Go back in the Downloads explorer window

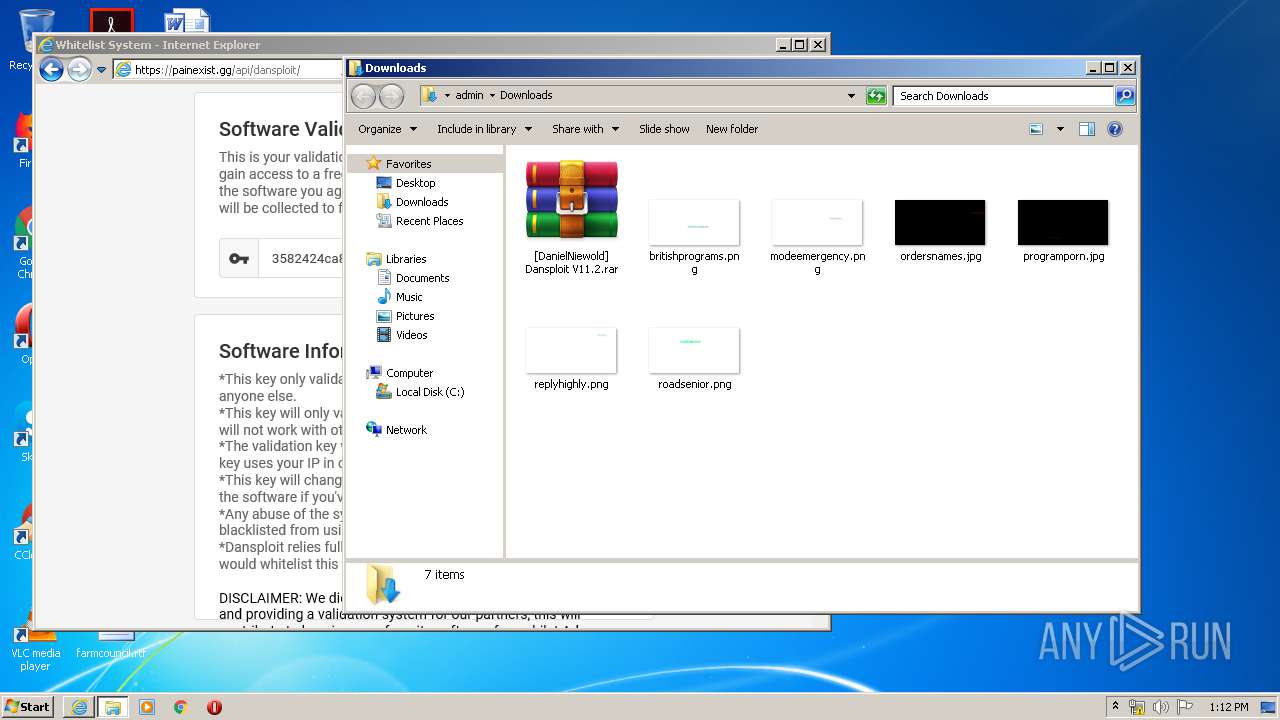[x=363, y=96]
